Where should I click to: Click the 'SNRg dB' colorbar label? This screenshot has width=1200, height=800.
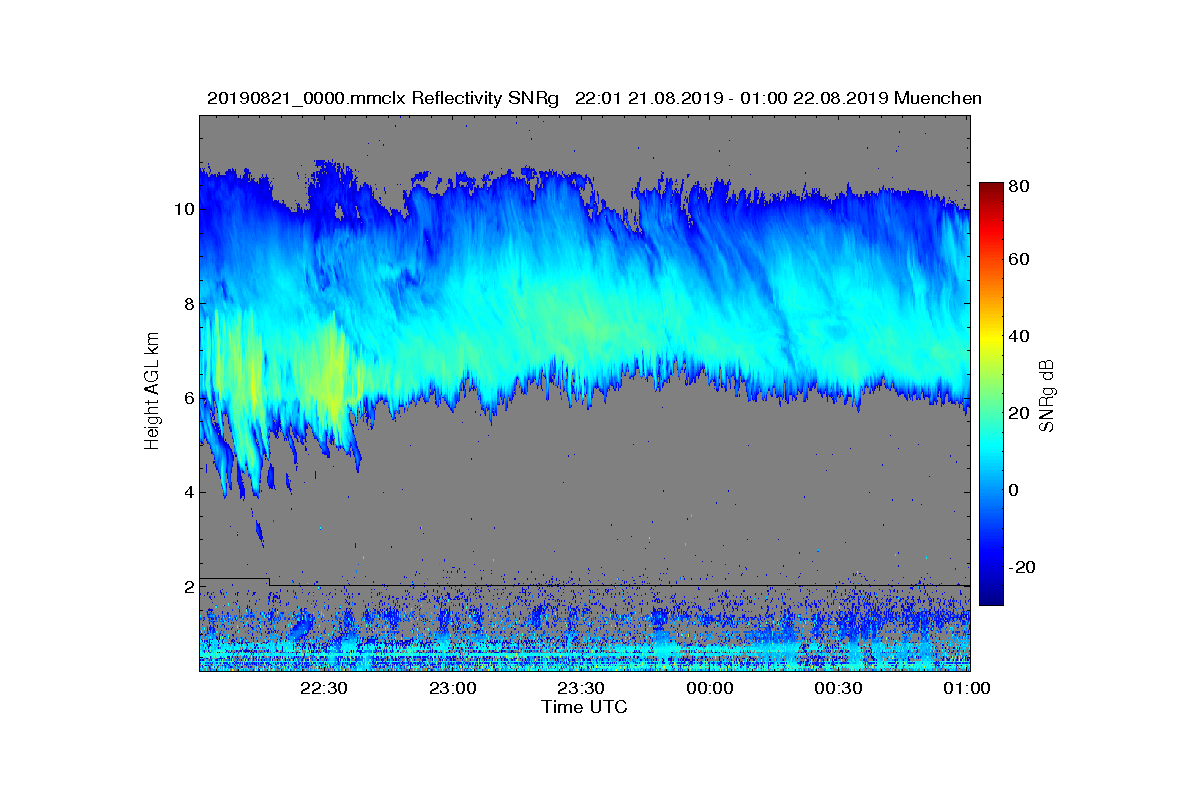click(1047, 396)
